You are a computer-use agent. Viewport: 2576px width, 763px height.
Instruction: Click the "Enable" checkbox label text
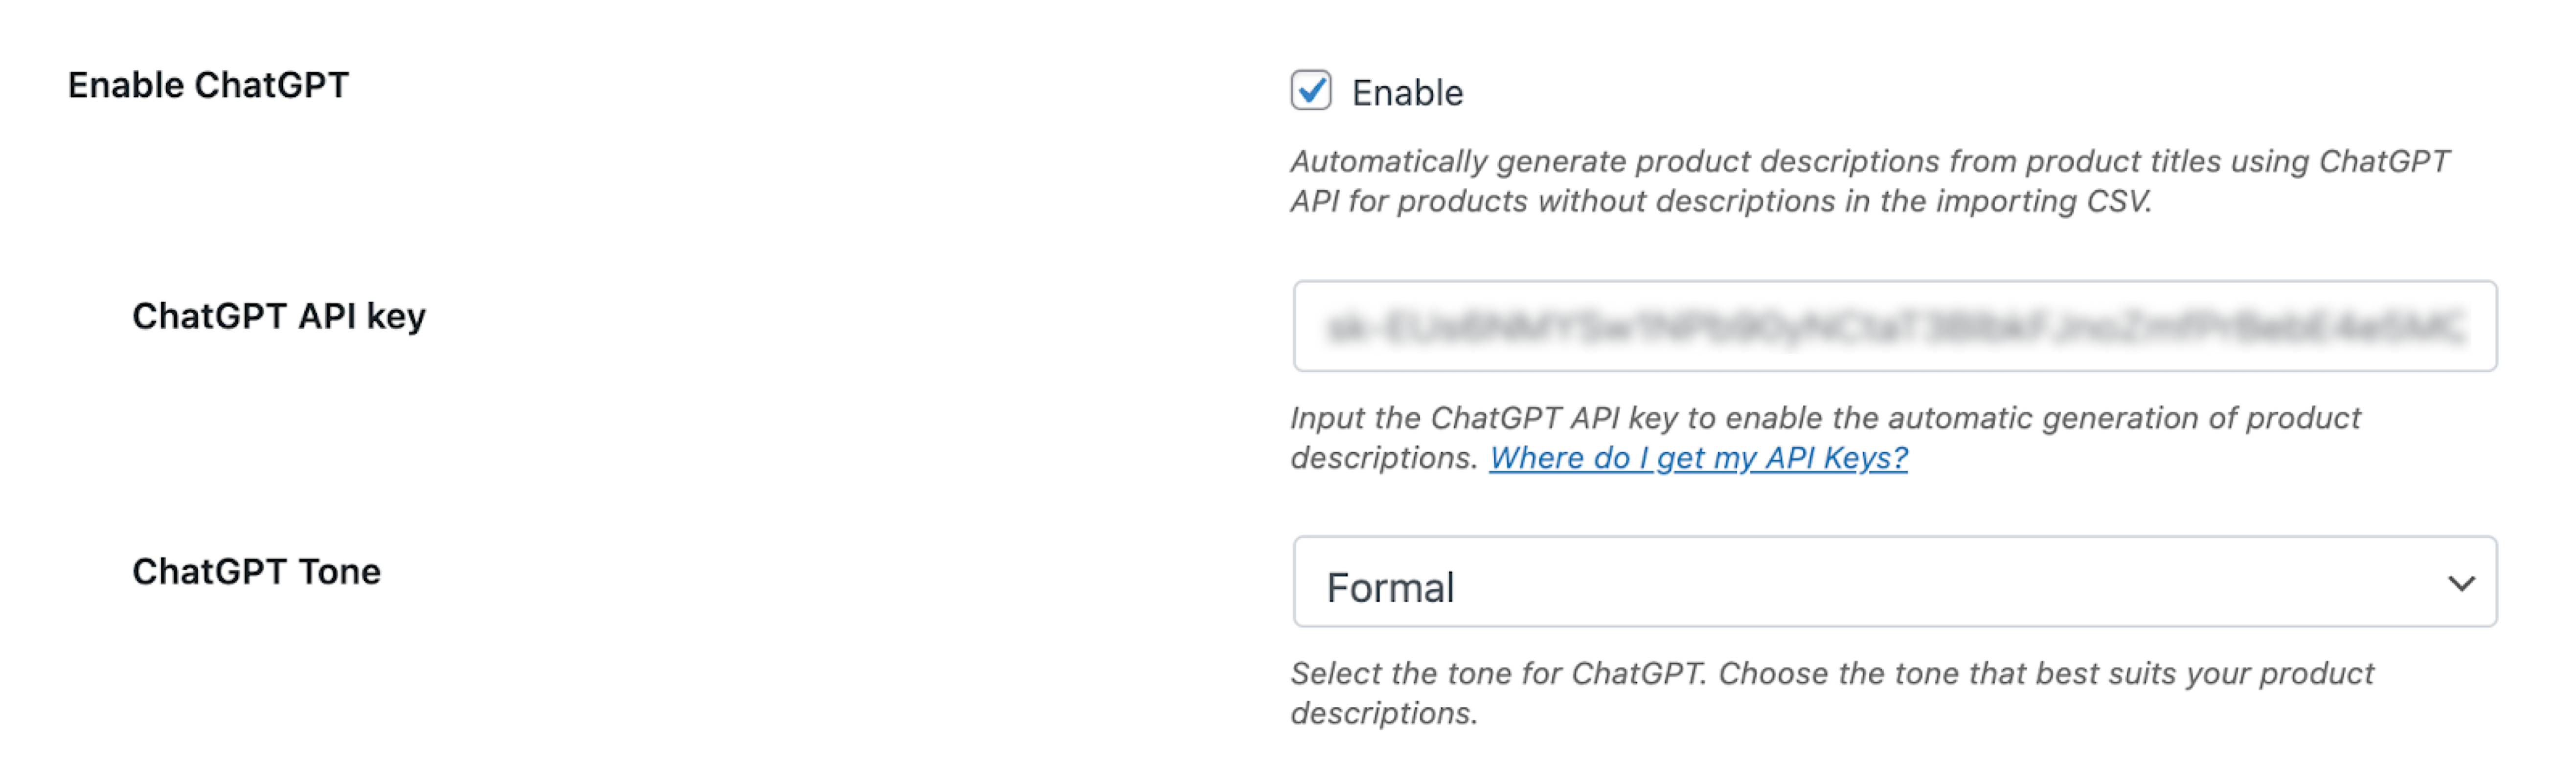1407,93
